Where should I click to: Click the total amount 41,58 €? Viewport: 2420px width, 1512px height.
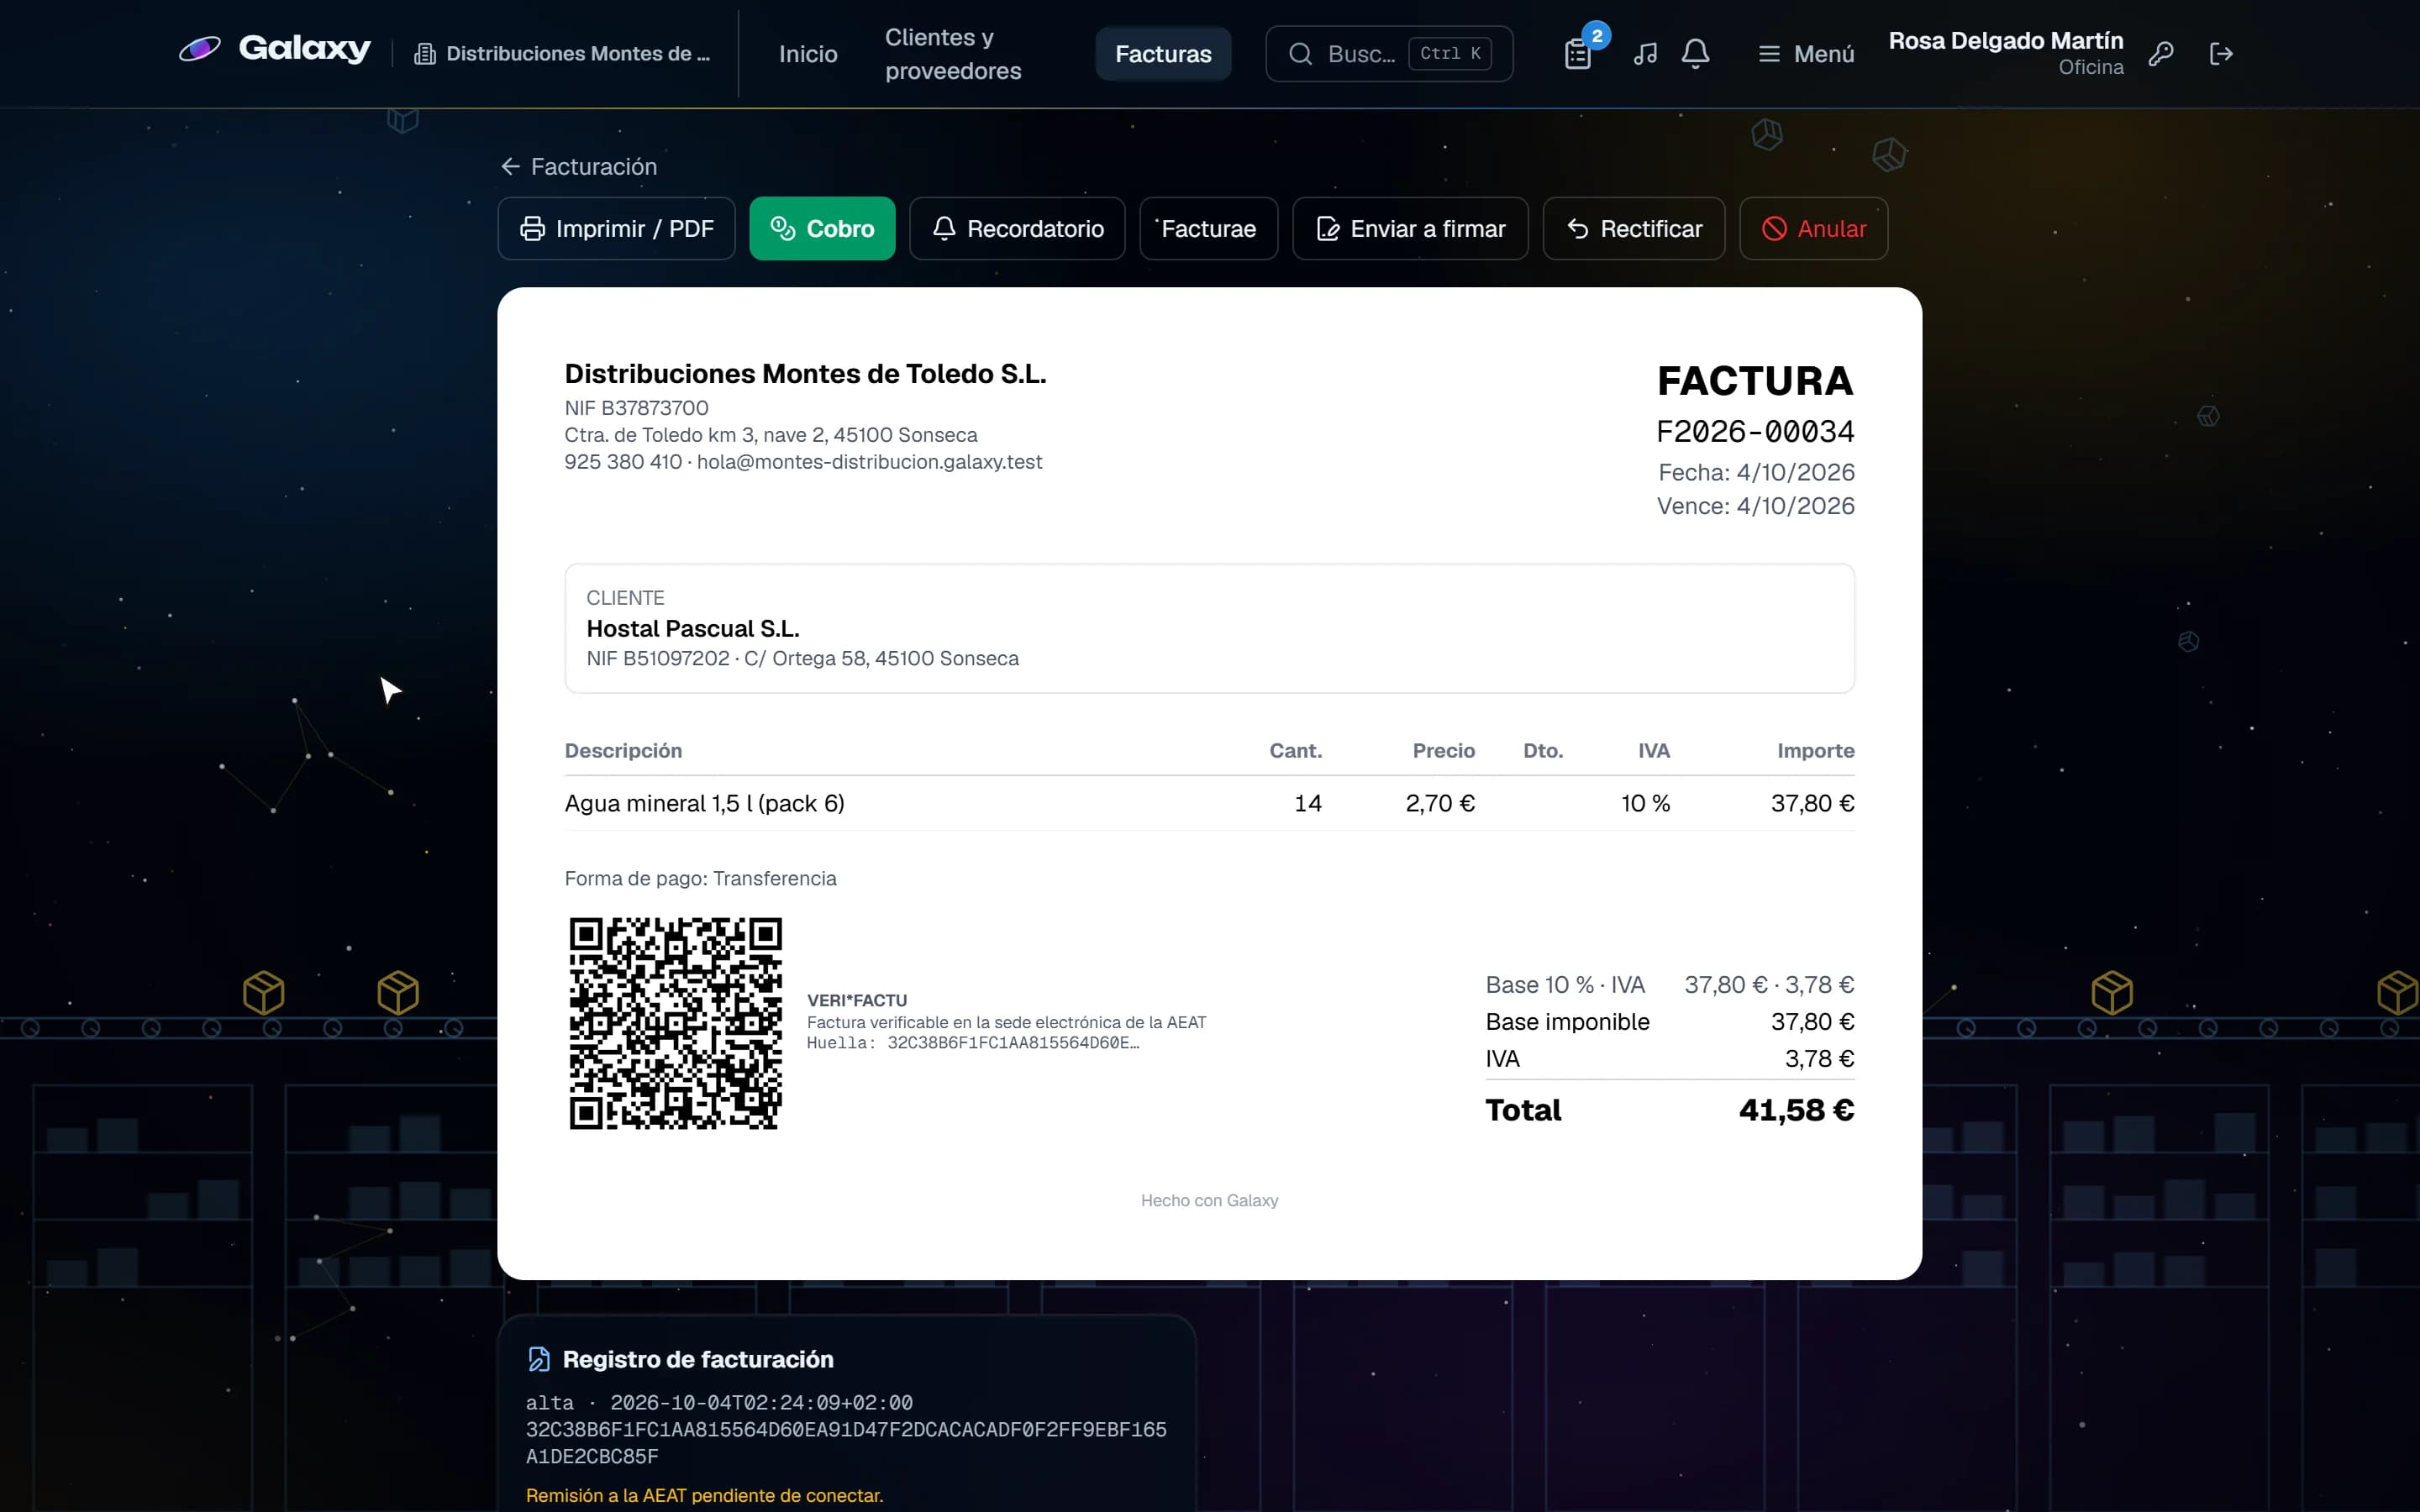(1796, 1110)
